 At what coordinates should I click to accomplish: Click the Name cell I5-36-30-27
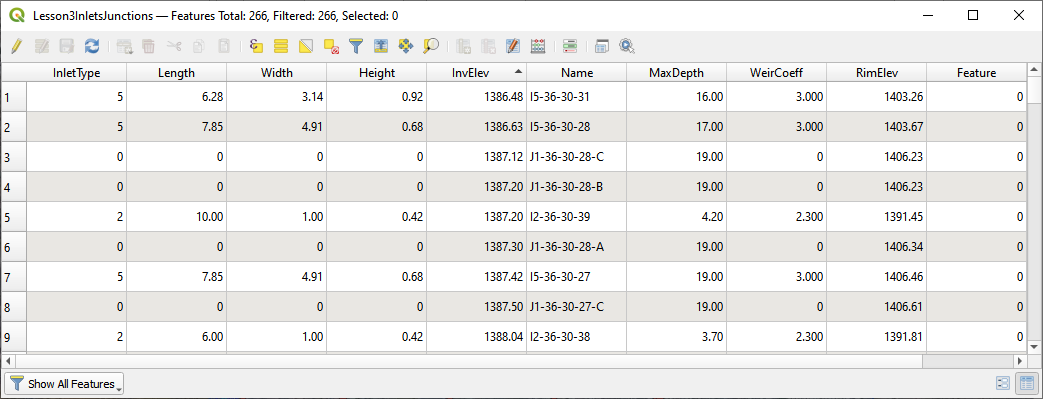tap(577, 277)
